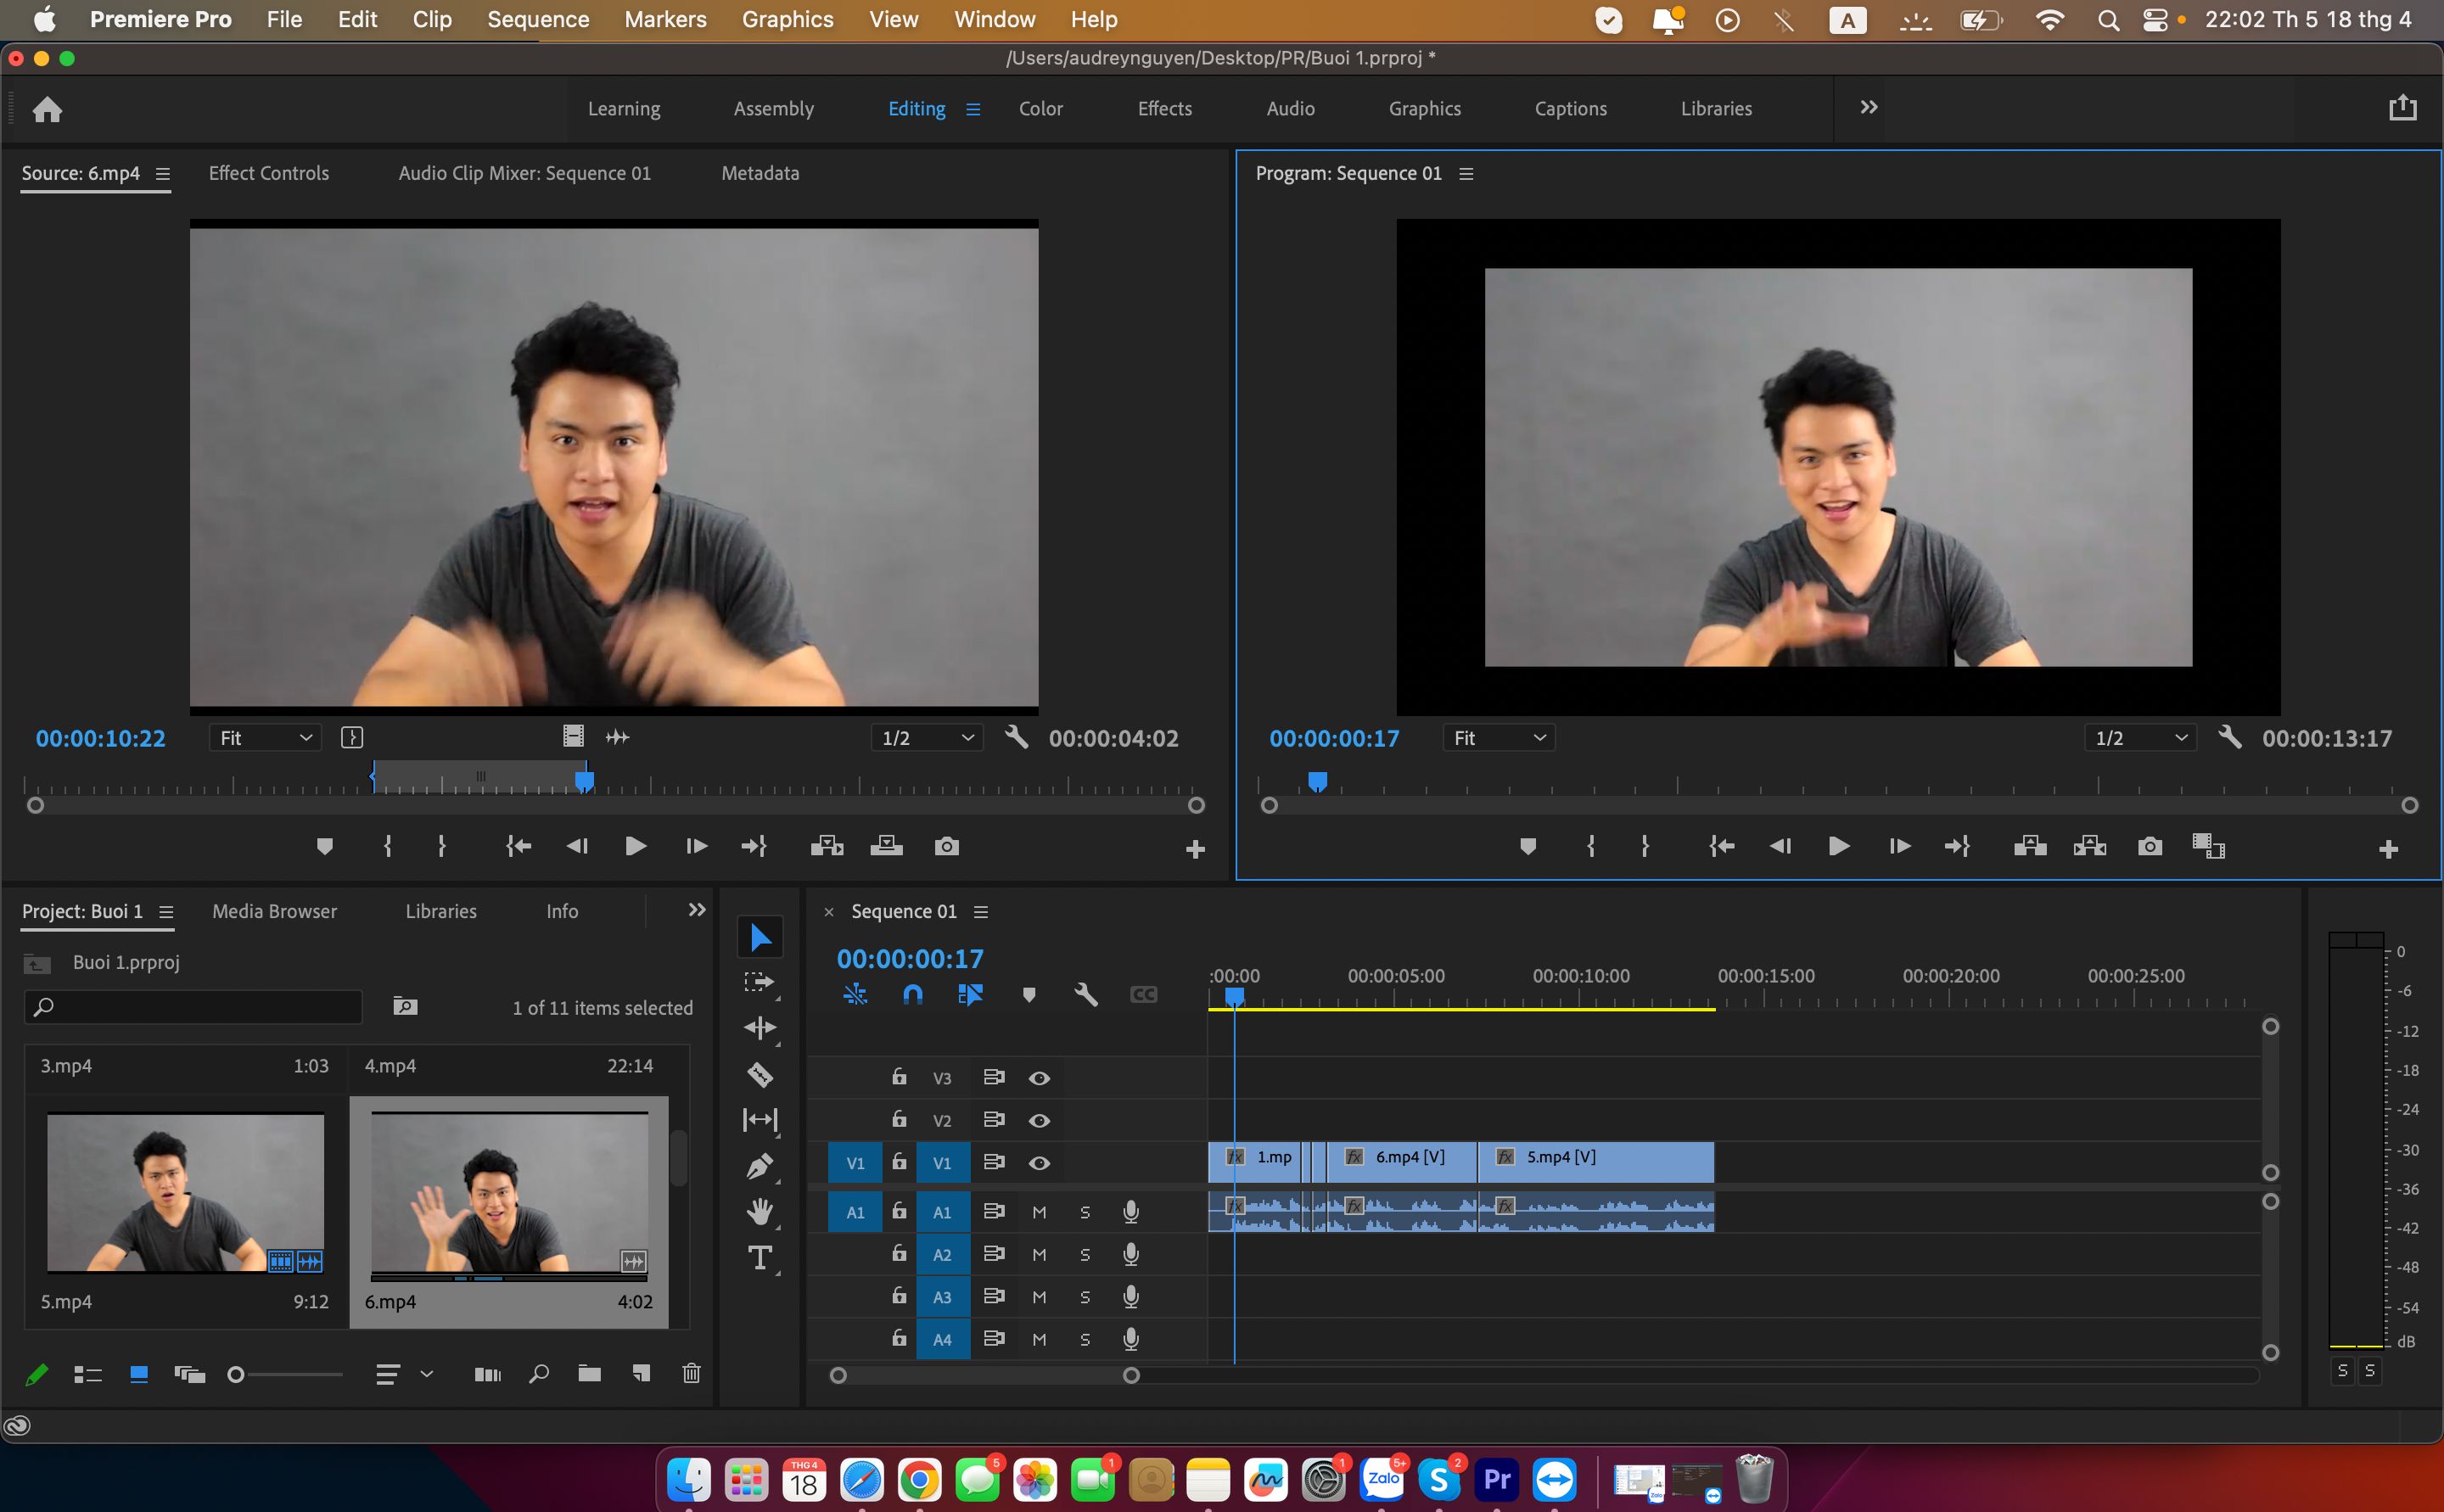Select the Track Select Forward tool
The image size is (2444, 1512).
coord(760,982)
